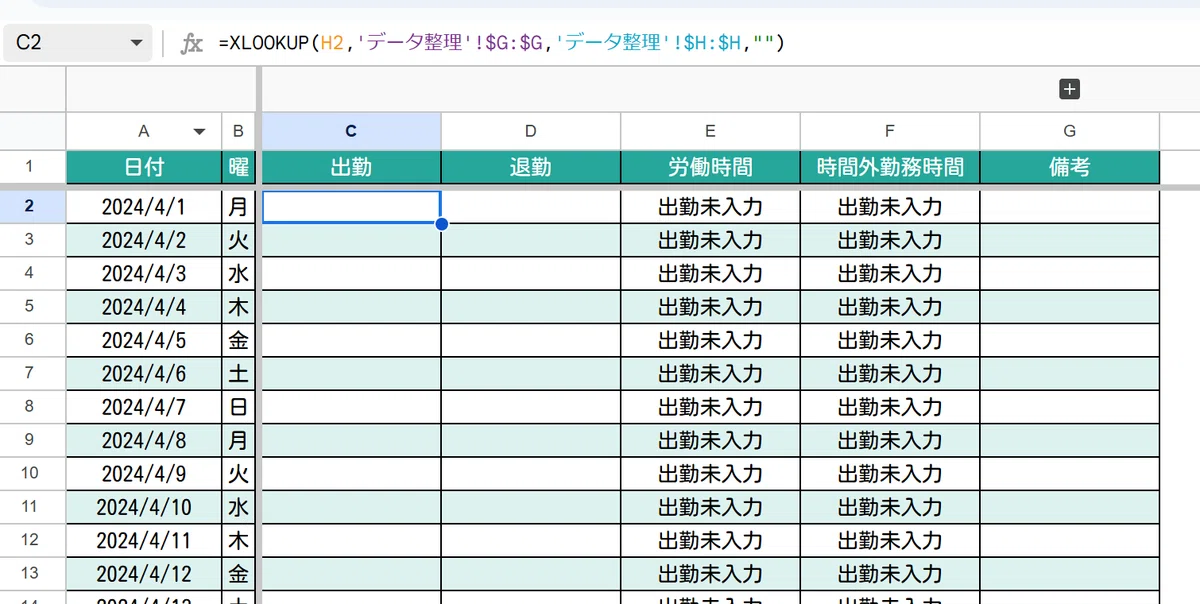Click the 労働時間 header cell

pos(710,167)
